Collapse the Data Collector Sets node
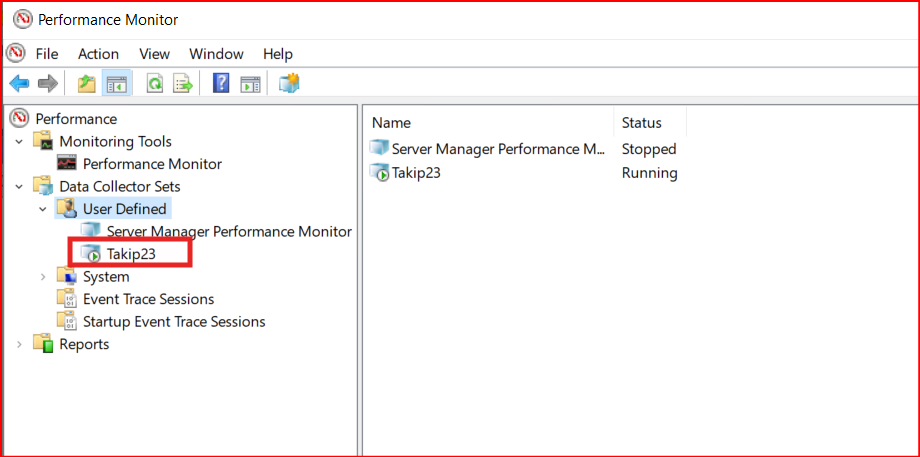Image resolution: width=920 pixels, height=457 pixels. [x=19, y=186]
